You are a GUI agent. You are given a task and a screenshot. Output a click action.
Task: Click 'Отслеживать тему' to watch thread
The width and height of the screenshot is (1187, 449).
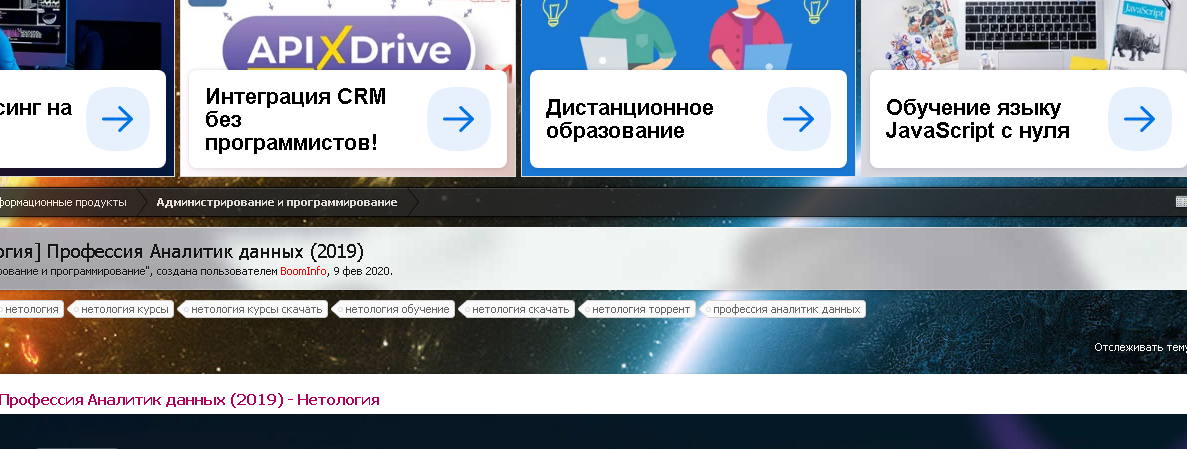1139,348
